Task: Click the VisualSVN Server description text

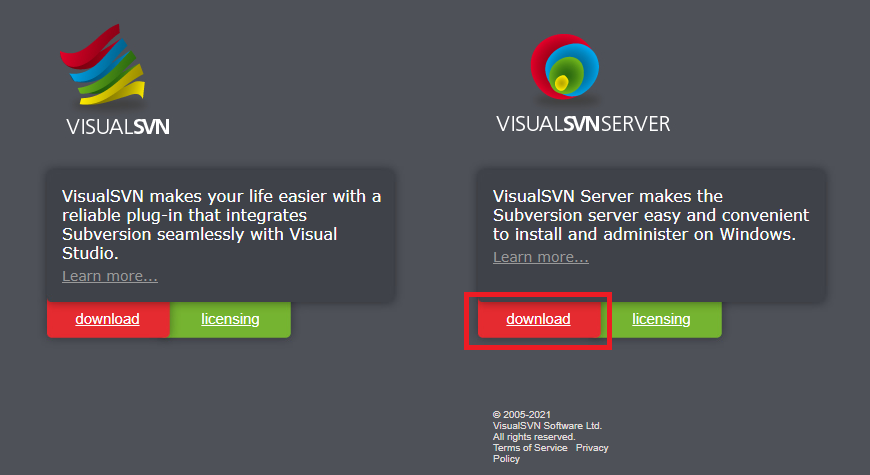Action: click(x=651, y=215)
